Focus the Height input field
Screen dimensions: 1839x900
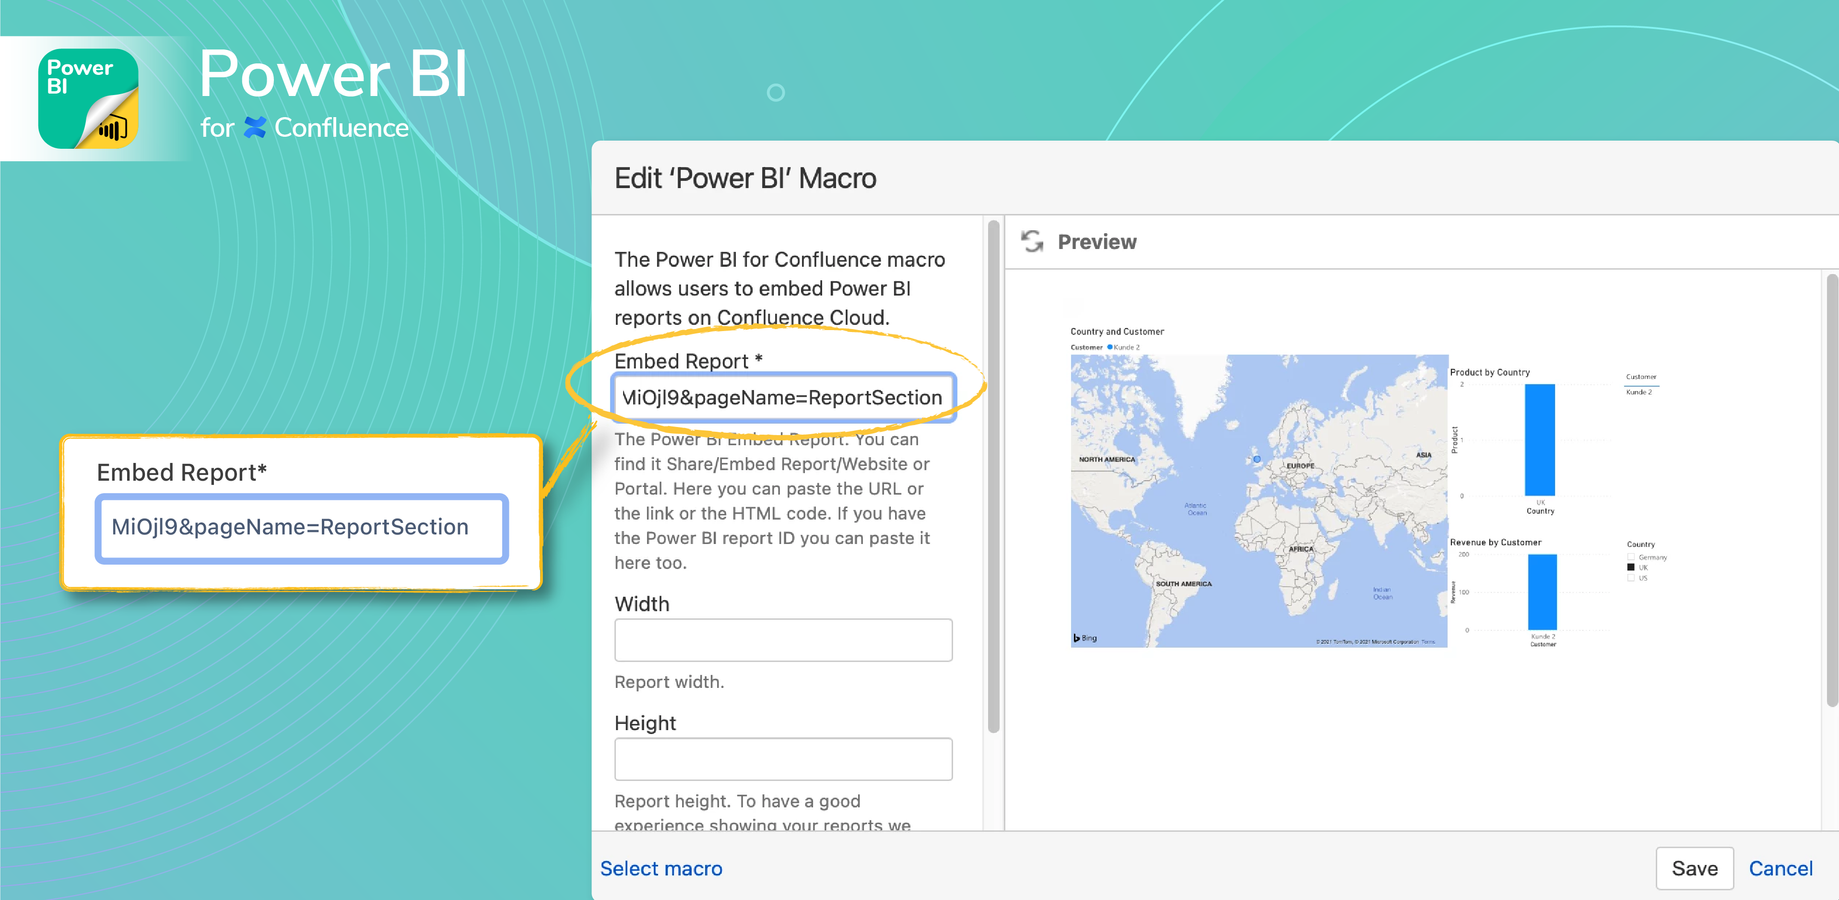pyautogui.click(x=783, y=759)
